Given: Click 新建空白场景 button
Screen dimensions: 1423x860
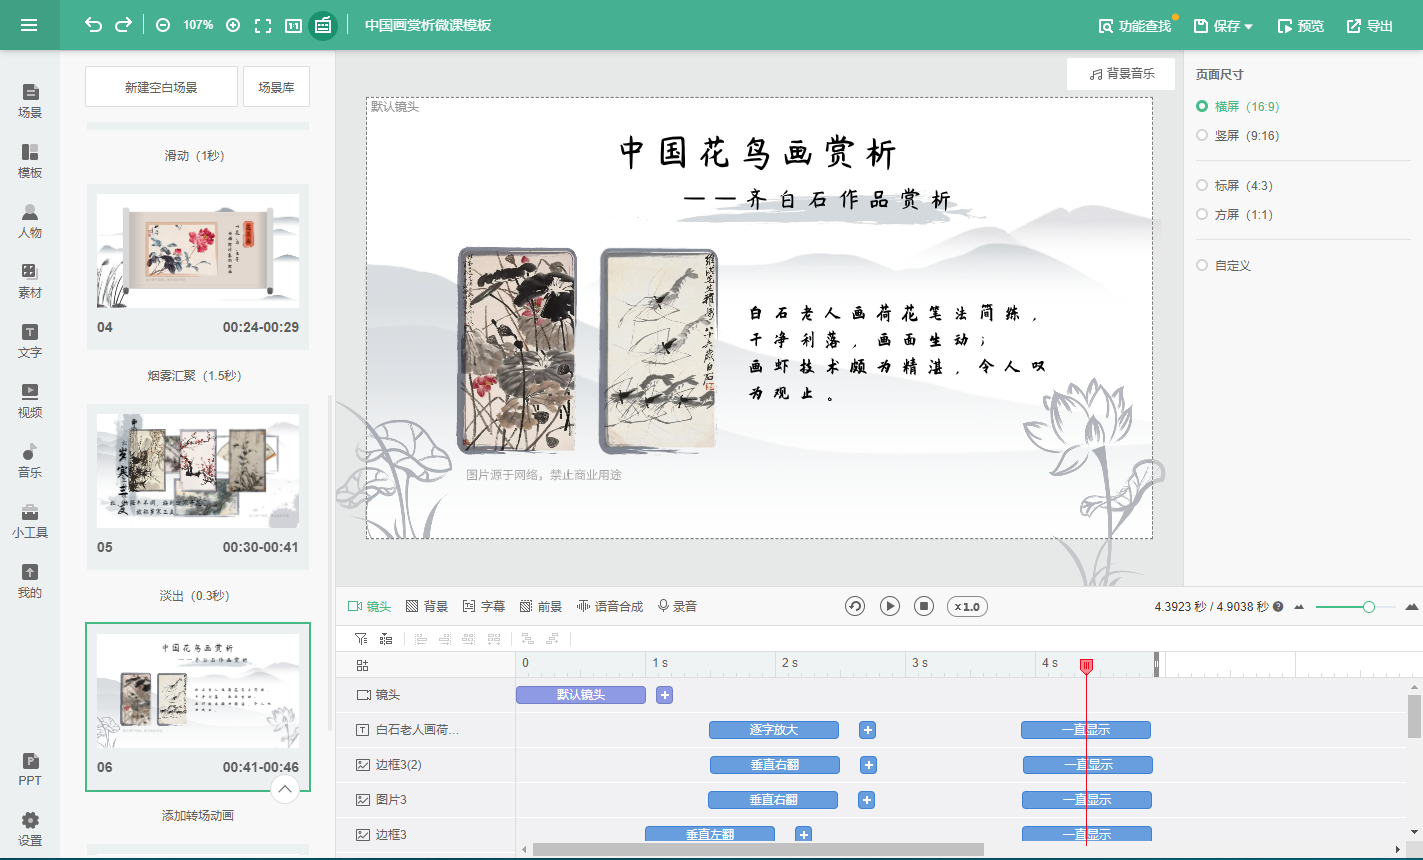Looking at the screenshot, I should pos(161,87).
